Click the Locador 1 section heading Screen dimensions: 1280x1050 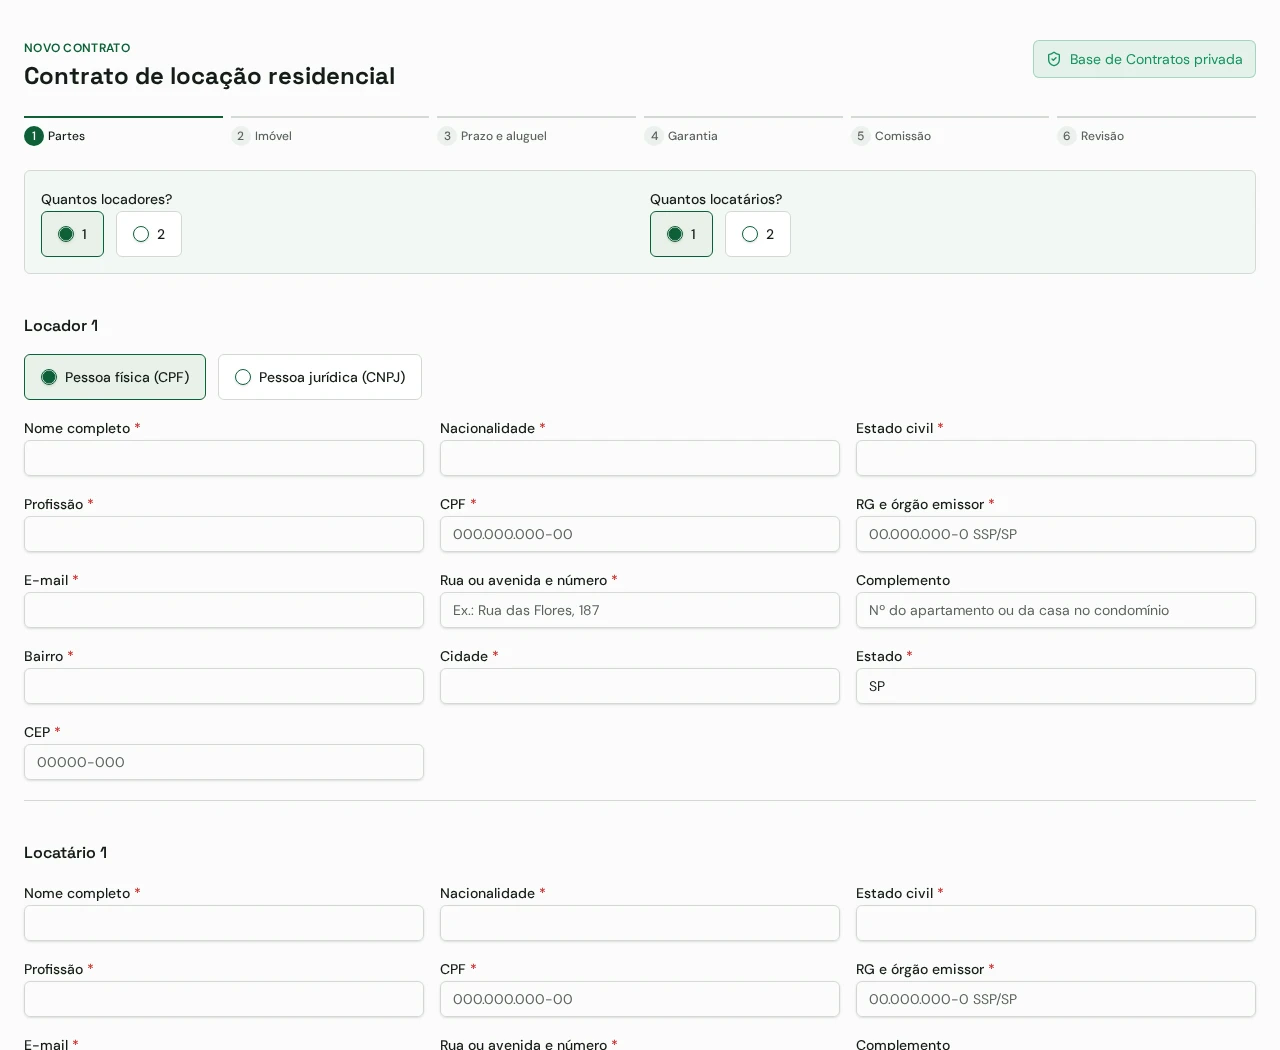(x=61, y=326)
